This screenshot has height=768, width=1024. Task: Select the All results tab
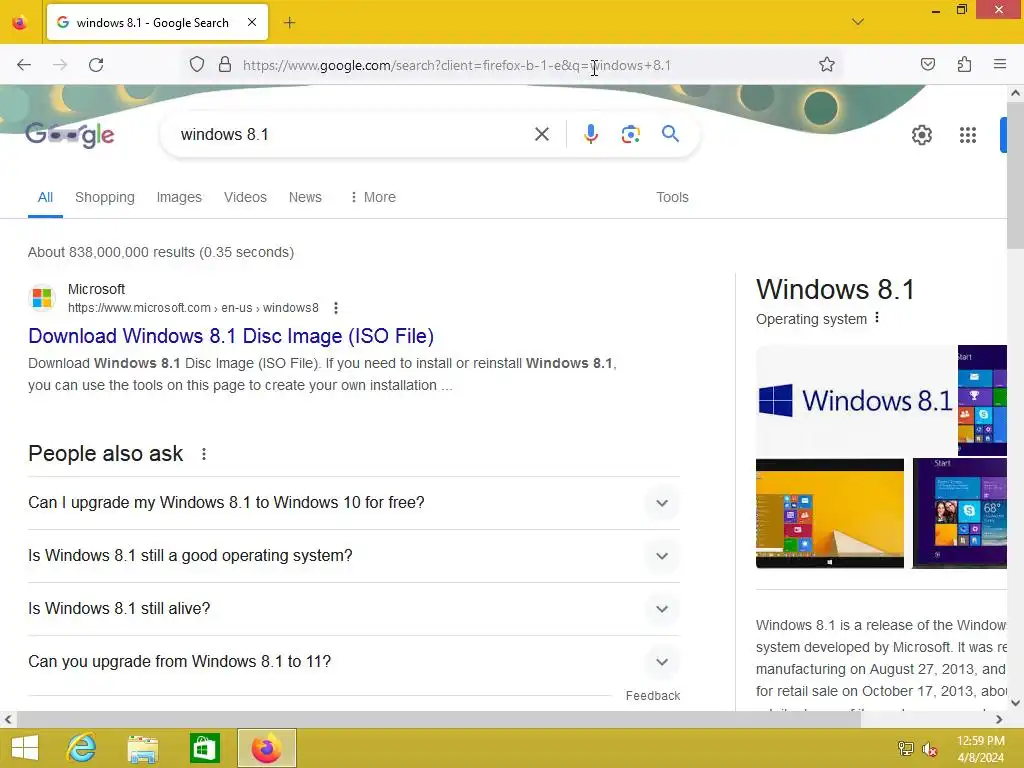click(x=45, y=197)
